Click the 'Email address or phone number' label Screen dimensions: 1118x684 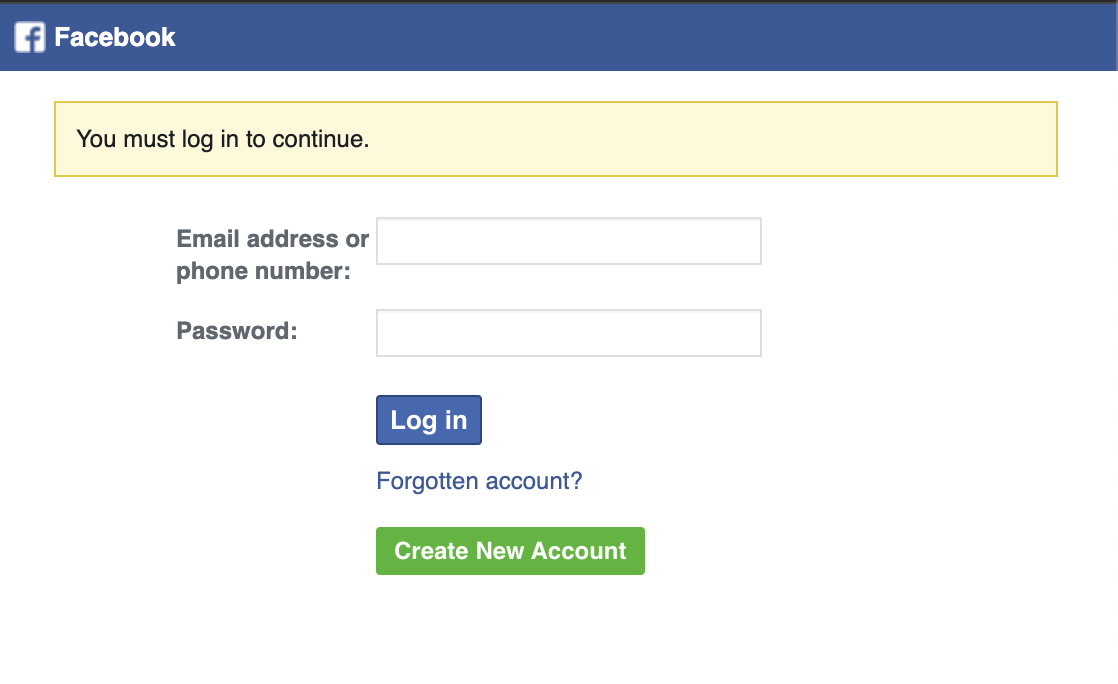pyautogui.click(x=272, y=254)
